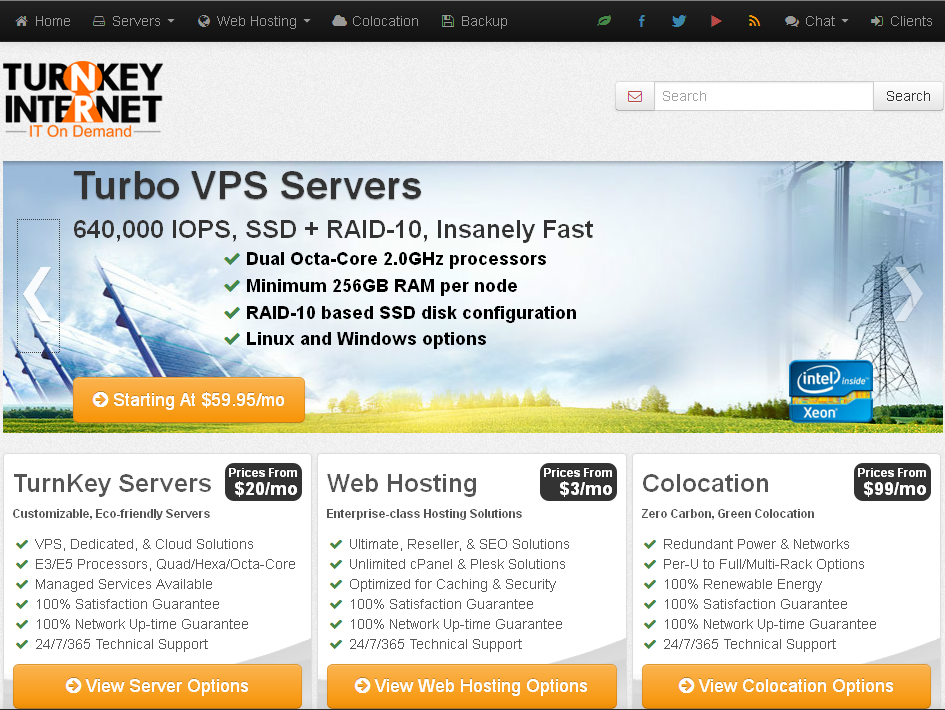The width and height of the screenshot is (945, 710).
Task: Click 'Customizable, Eco-friendly Servers' subtitle
Action: tap(111, 514)
